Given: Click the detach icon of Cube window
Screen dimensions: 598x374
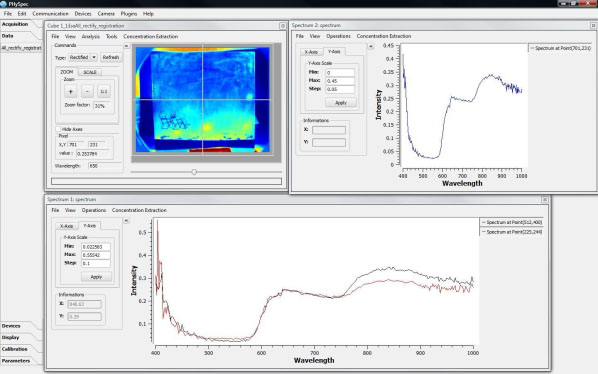Looking at the screenshot, I should 283,26.
